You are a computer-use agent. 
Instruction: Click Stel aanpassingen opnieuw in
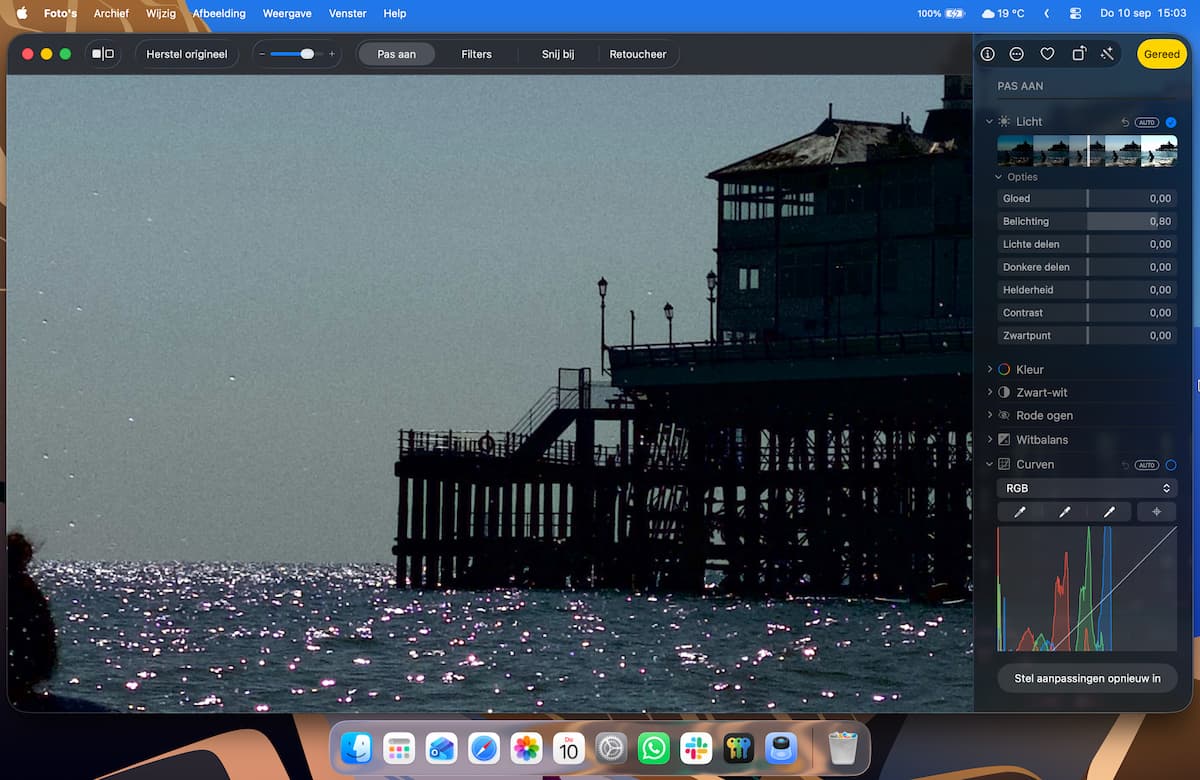tap(1087, 678)
